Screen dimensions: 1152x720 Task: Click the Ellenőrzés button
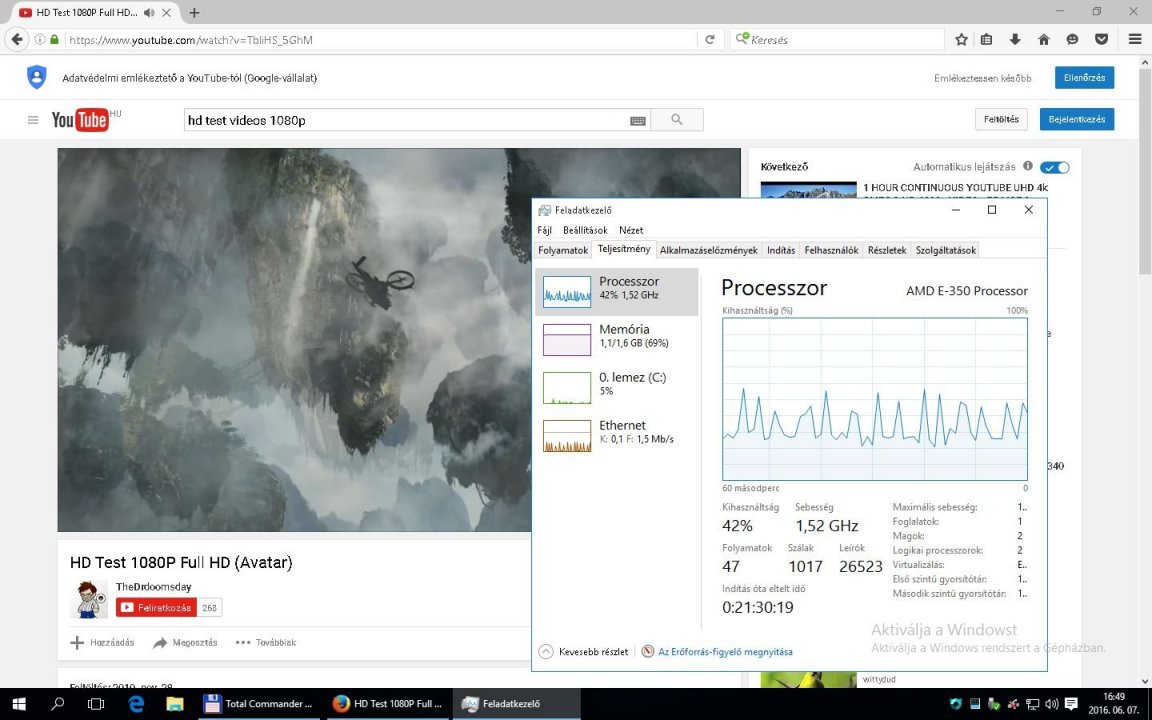[1084, 78]
